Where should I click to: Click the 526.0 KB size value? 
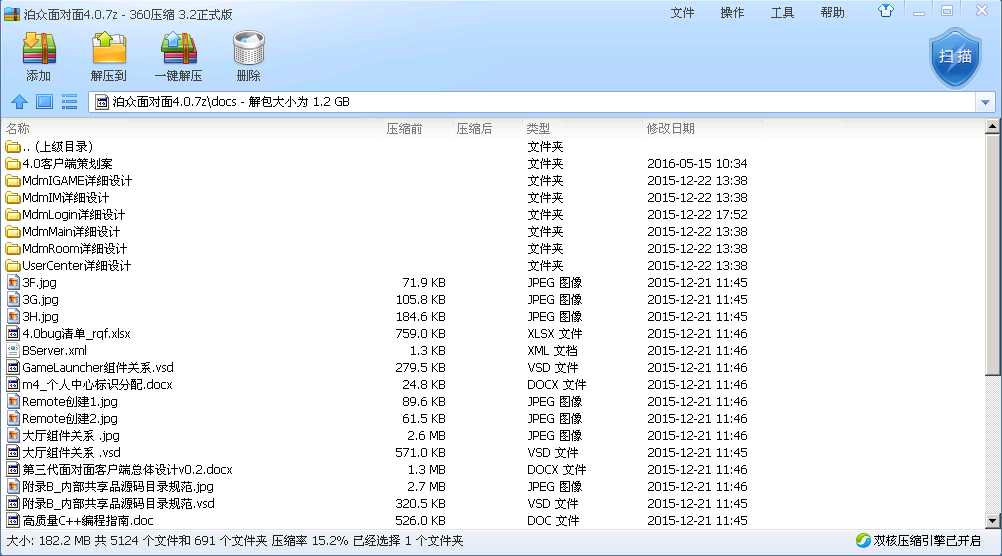[420, 521]
